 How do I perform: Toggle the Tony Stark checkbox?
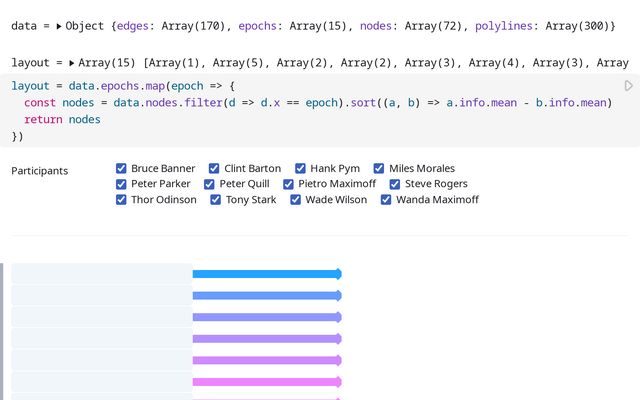coord(216,200)
